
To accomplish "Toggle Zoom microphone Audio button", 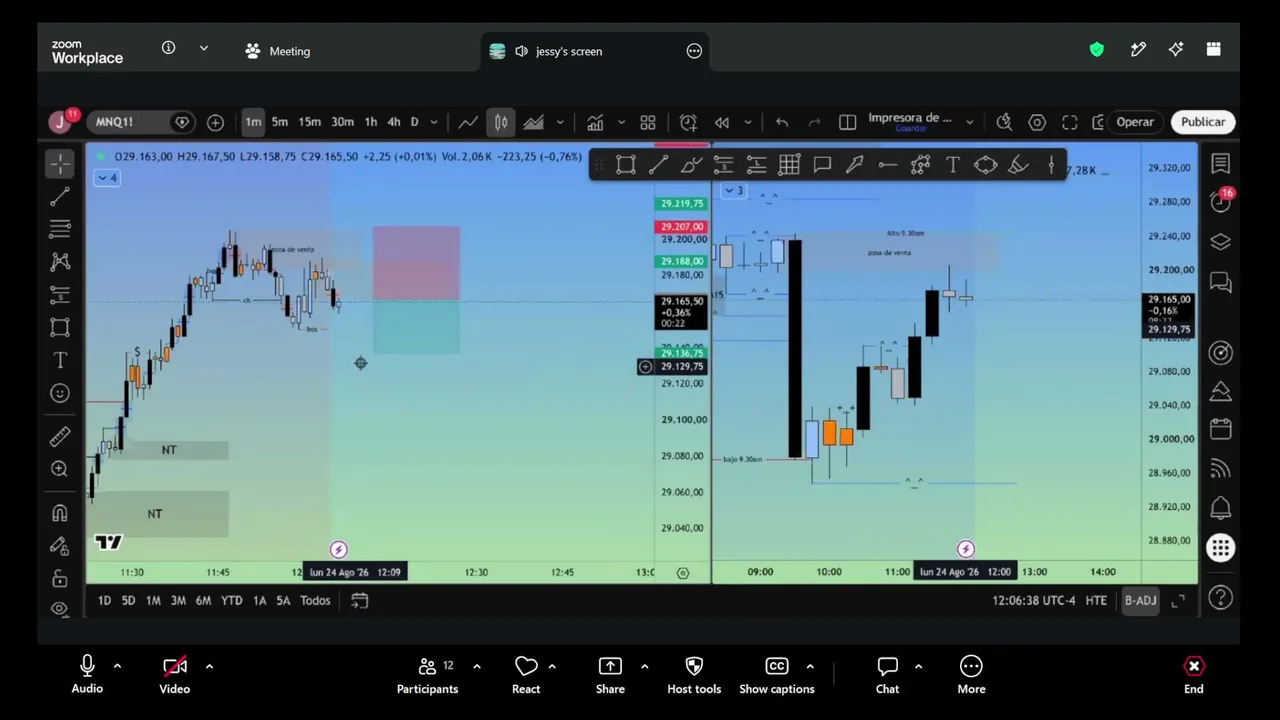I will 87,675.
